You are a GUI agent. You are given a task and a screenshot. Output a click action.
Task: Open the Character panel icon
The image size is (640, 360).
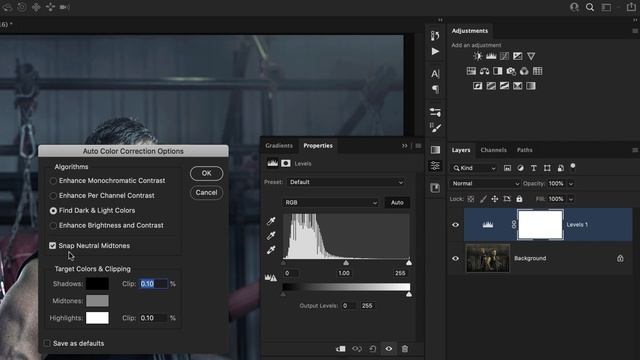coord(435,73)
